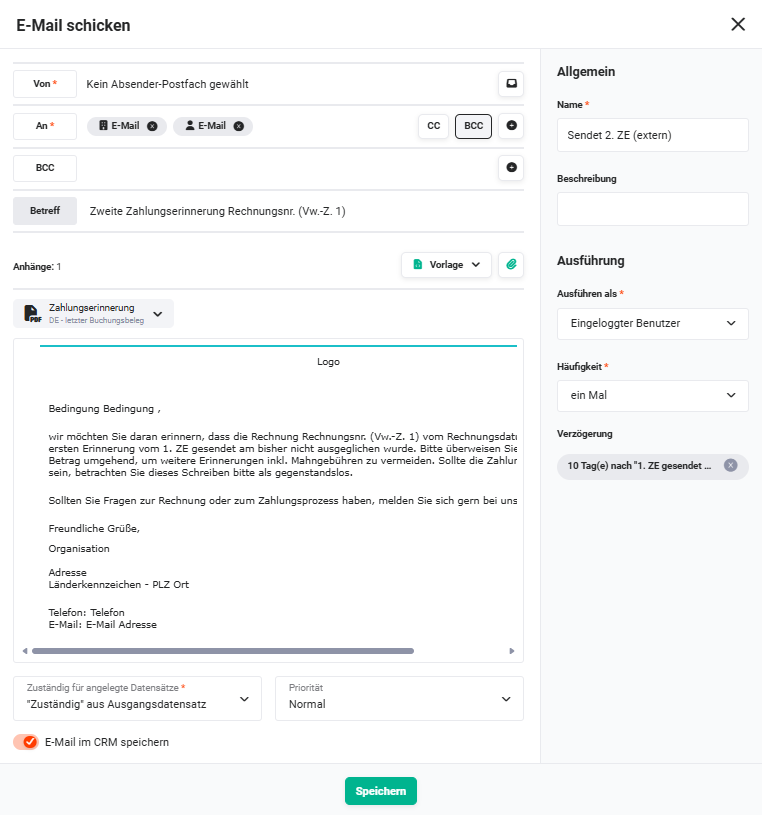Click the Organisation placeholder text
This screenshot has height=815, width=762.
tap(79, 549)
